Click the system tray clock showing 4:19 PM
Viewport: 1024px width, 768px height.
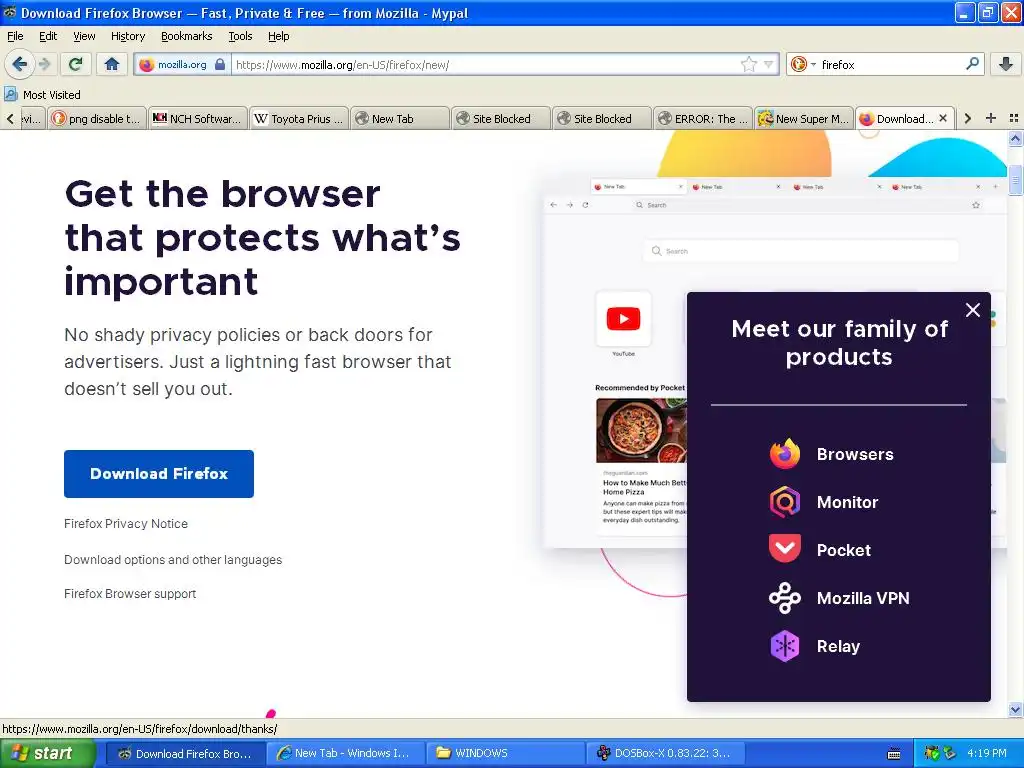(x=987, y=754)
